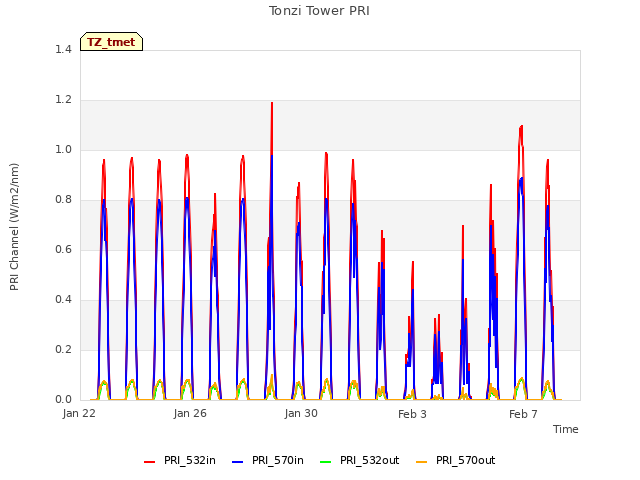The height and width of the screenshot is (480, 640).
Task: Click the Time x-axis label
Action: point(566,429)
